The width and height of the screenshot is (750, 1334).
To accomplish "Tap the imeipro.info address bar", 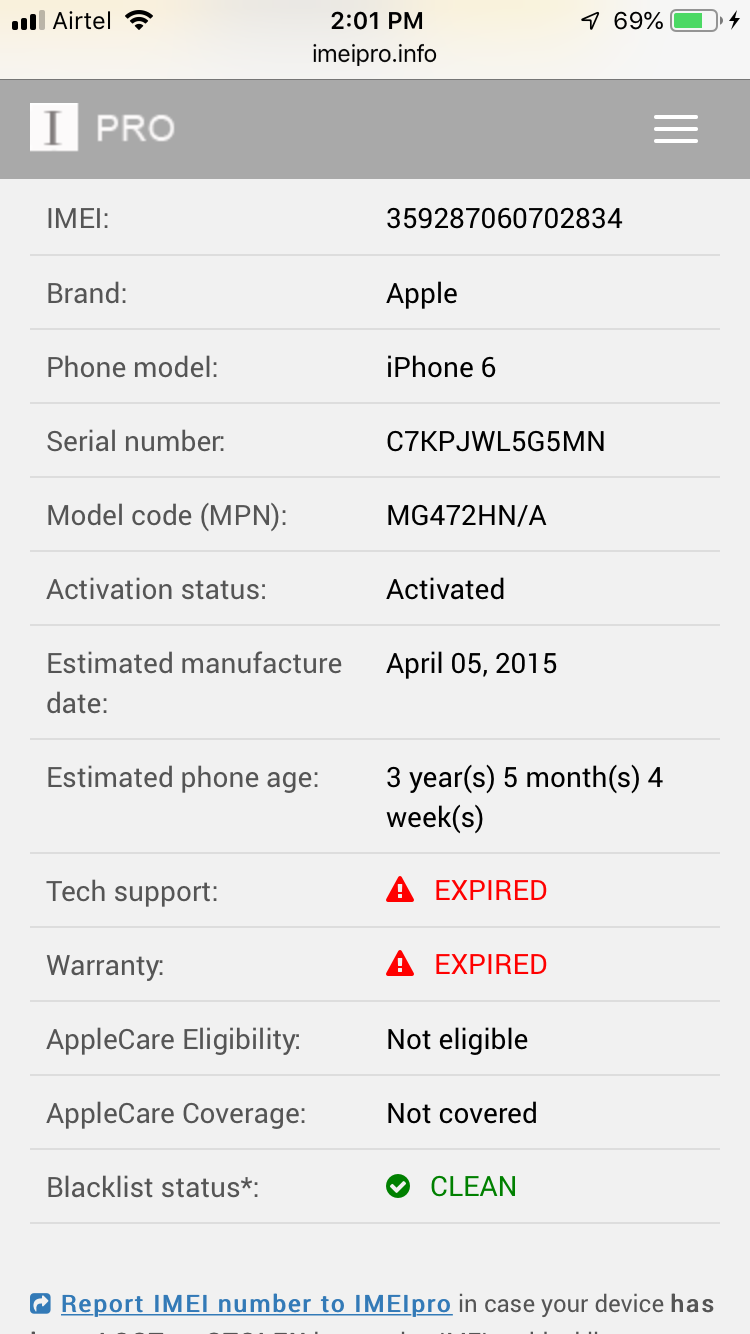I will (374, 54).
